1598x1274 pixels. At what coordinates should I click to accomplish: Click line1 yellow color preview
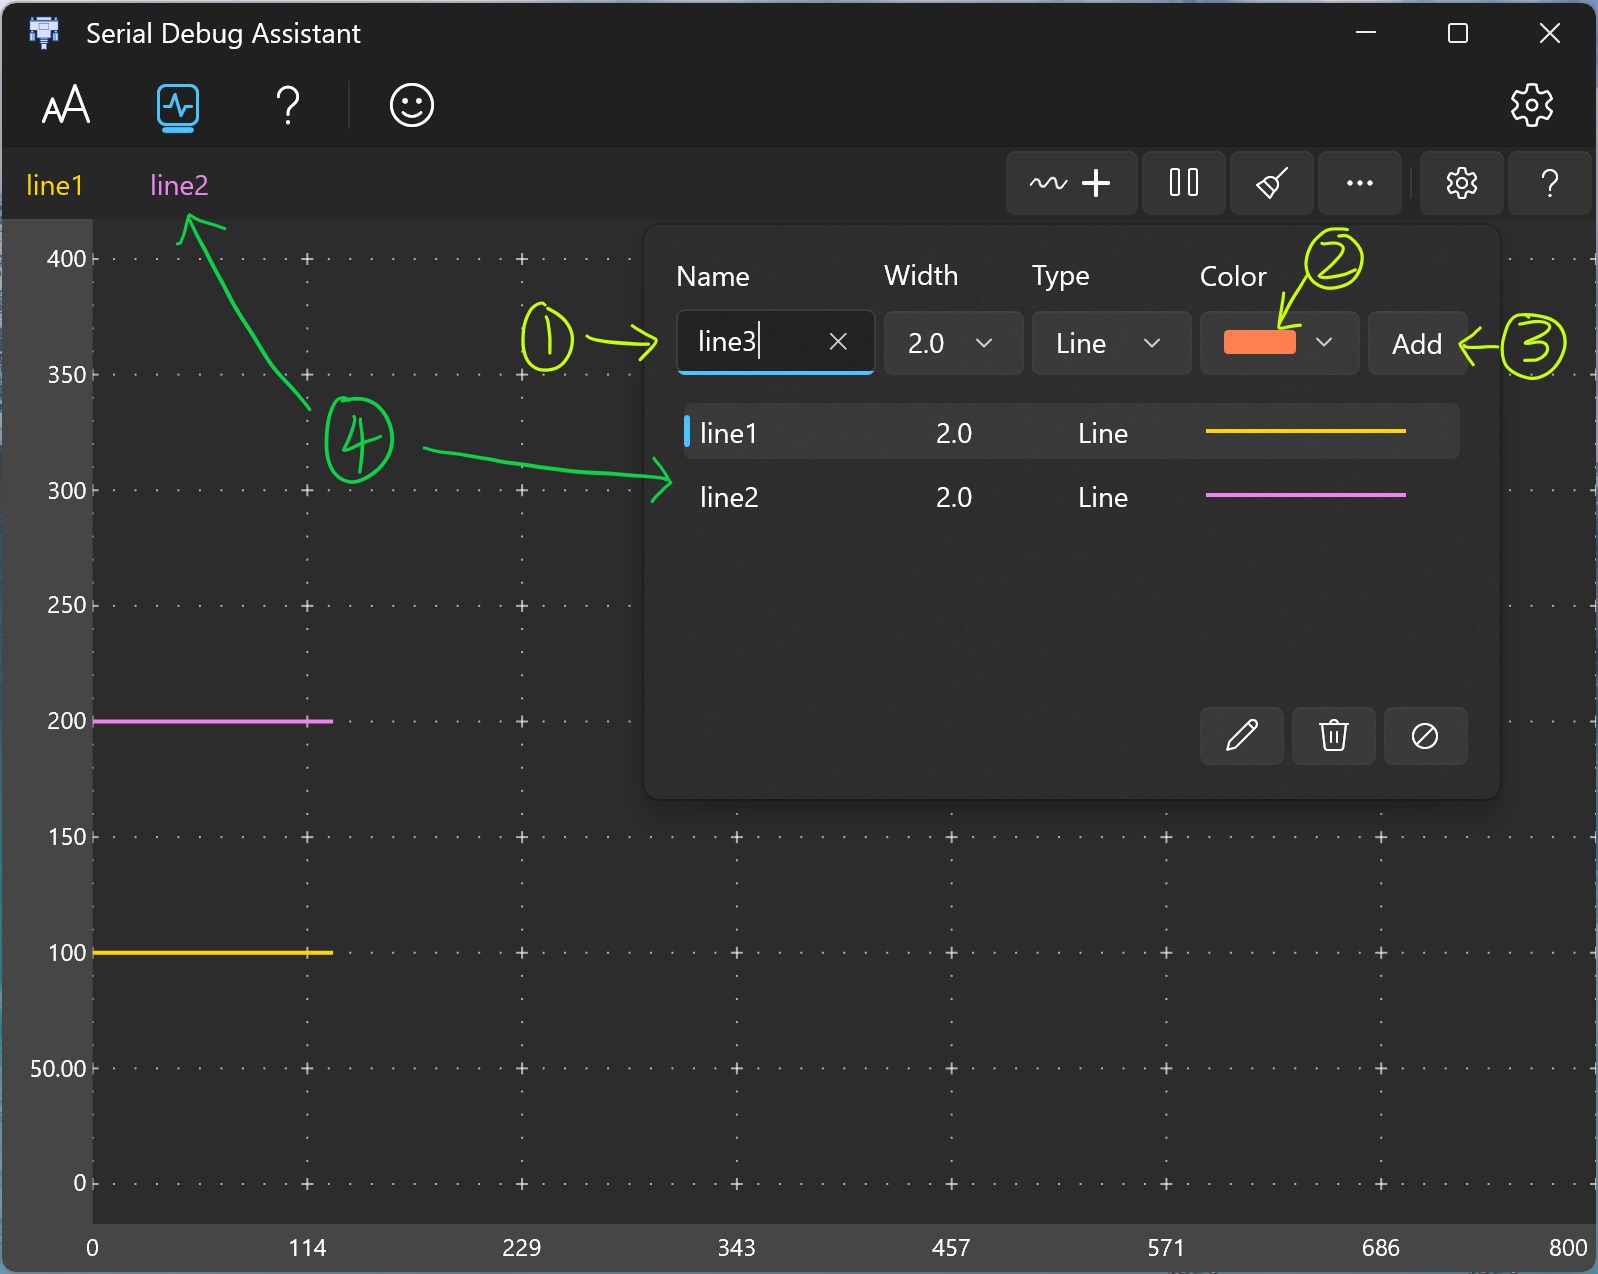(1306, 431)
